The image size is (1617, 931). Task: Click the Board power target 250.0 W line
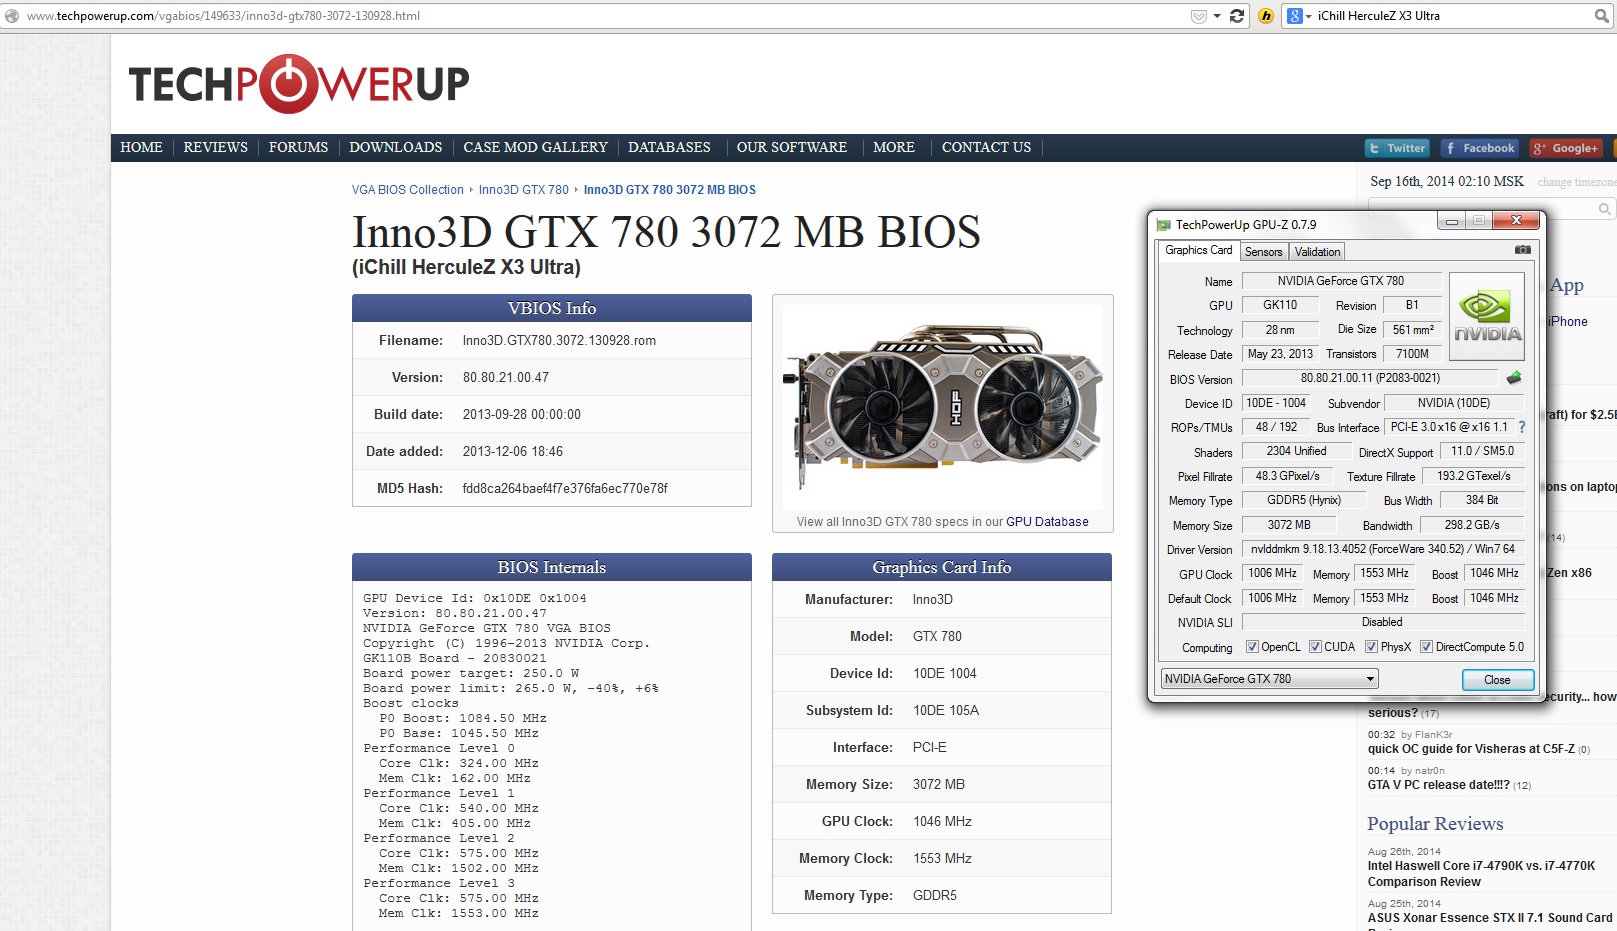pyautogui.click(x=471, y=673)
